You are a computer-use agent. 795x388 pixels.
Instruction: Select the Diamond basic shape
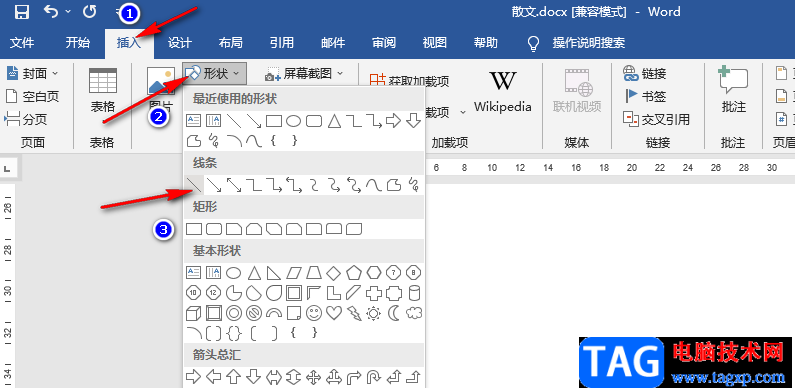[x=334, y=273]
